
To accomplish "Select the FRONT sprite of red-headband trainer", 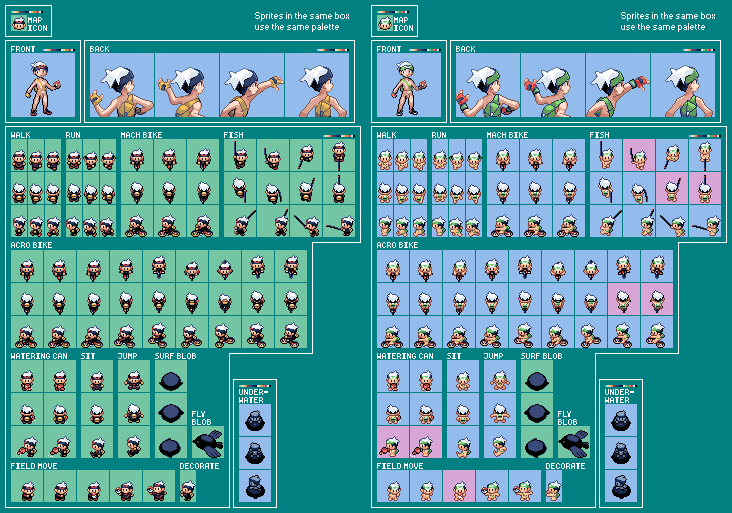I will (x=42, y=84).
